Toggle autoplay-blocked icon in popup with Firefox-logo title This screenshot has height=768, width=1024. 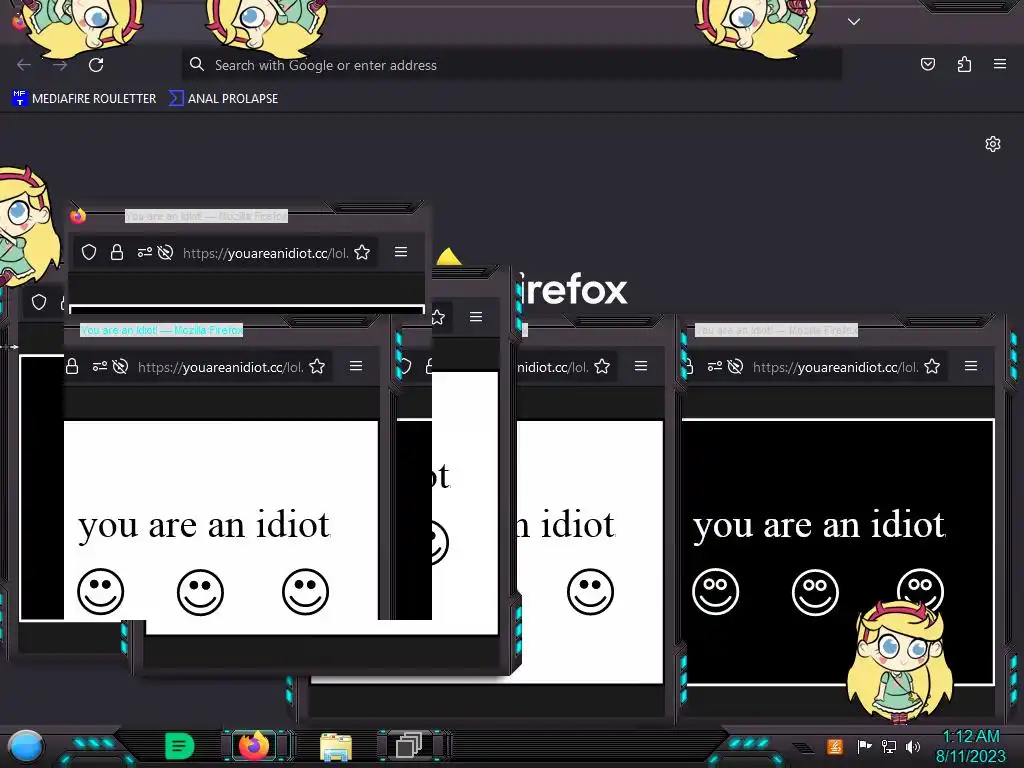165,252
